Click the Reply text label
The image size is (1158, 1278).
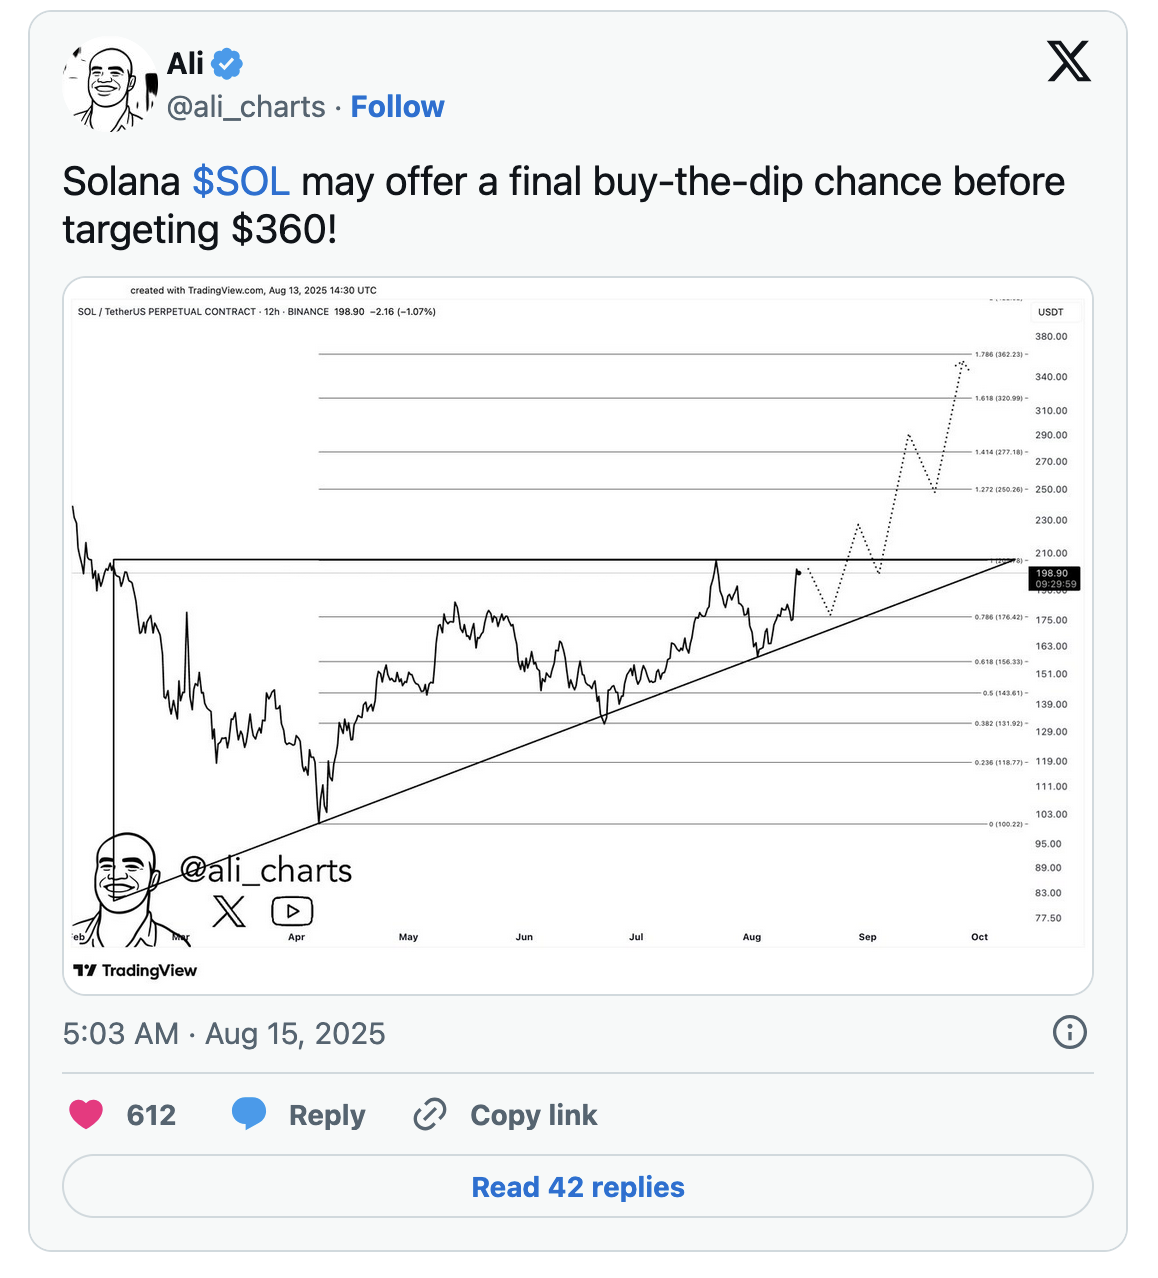[x=327, y=1115]
